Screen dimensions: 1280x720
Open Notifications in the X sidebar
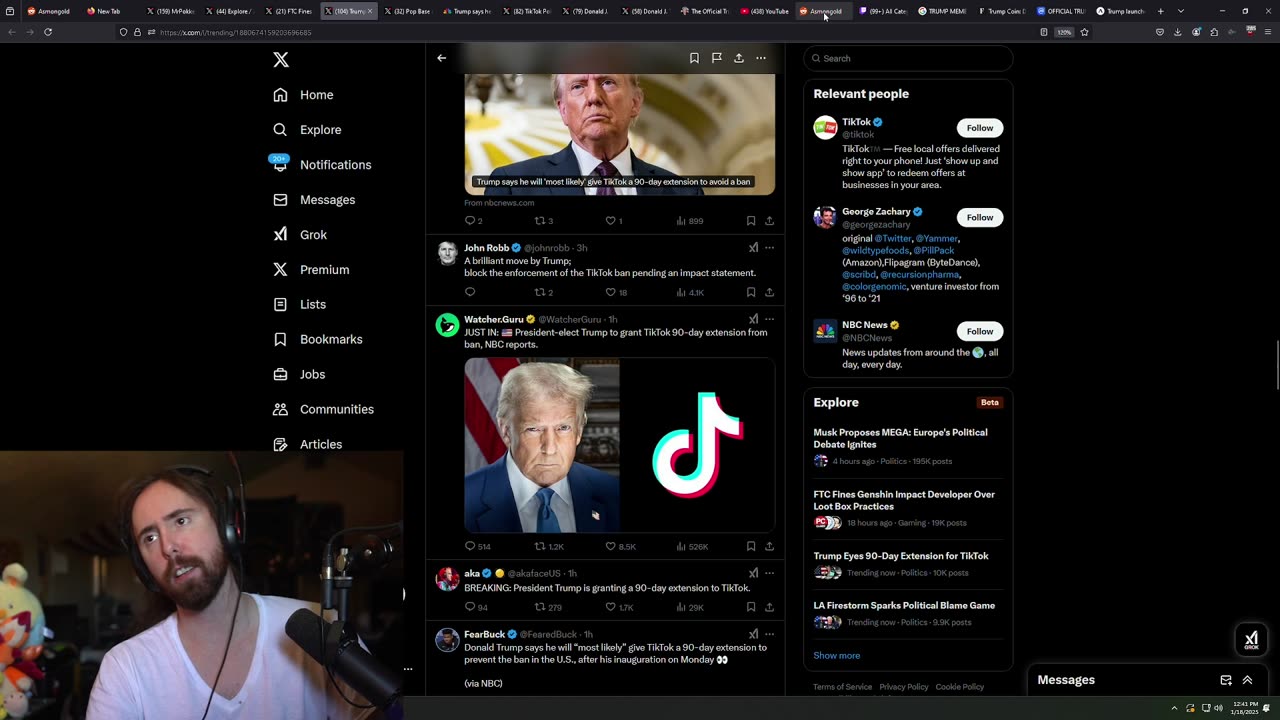point(322,165)
